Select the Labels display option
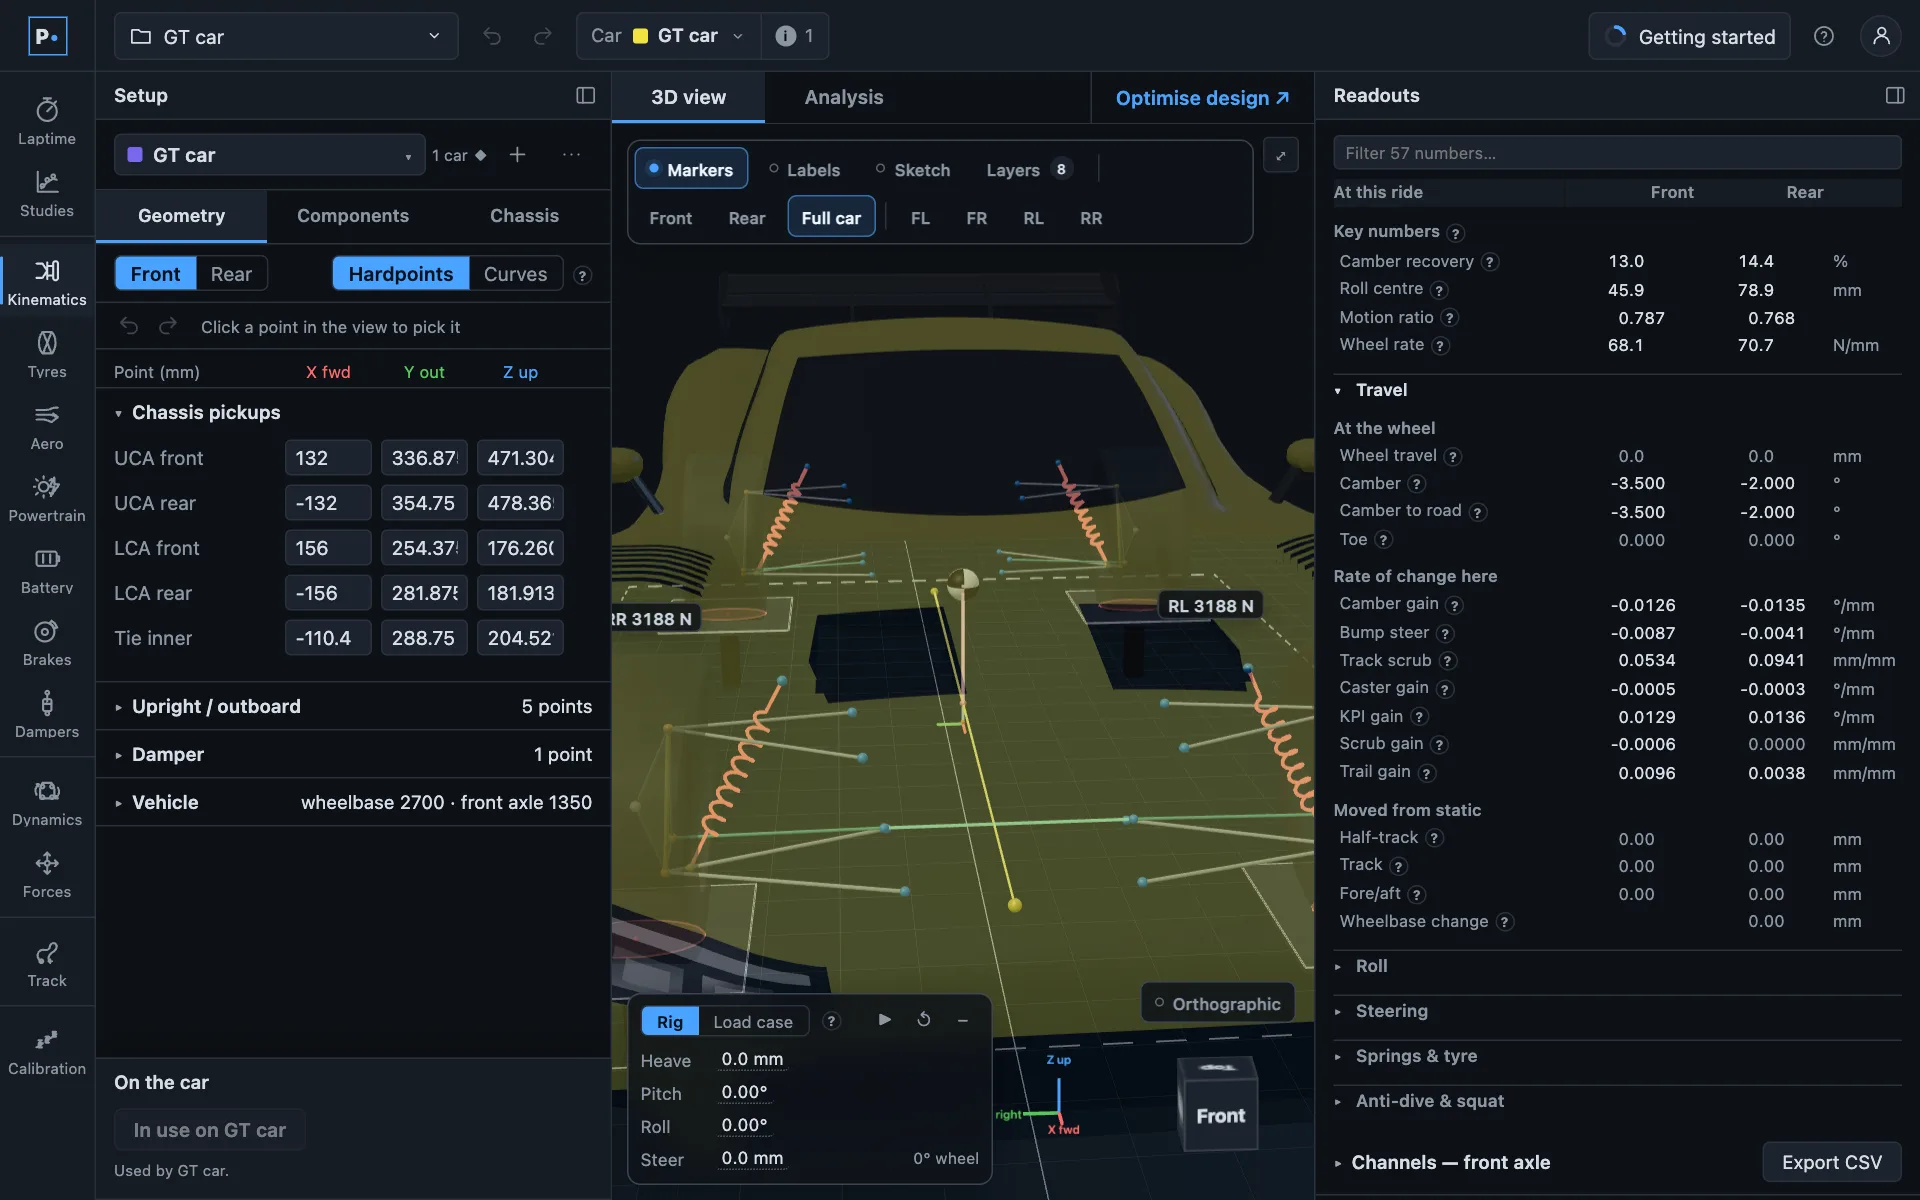1920x1200 pixels. pos(804,169)
